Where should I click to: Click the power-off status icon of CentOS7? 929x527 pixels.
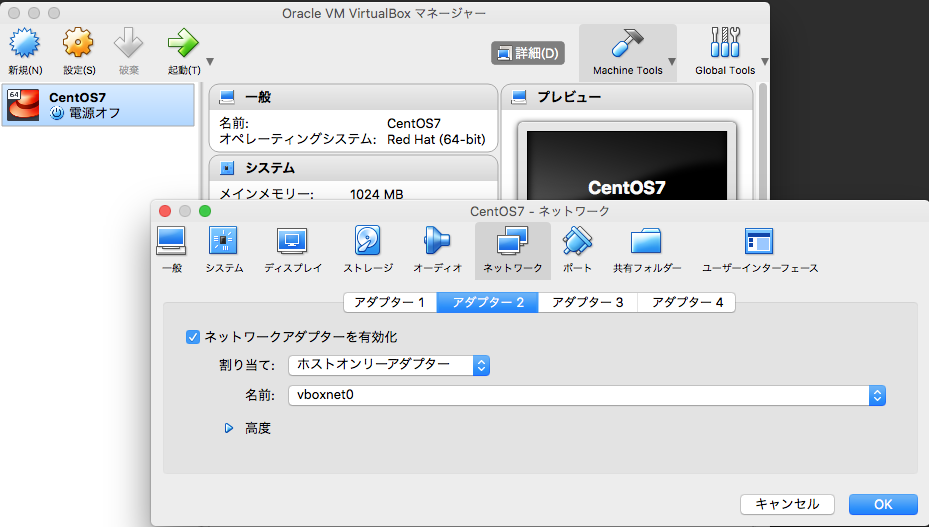[x=57, y=113]
